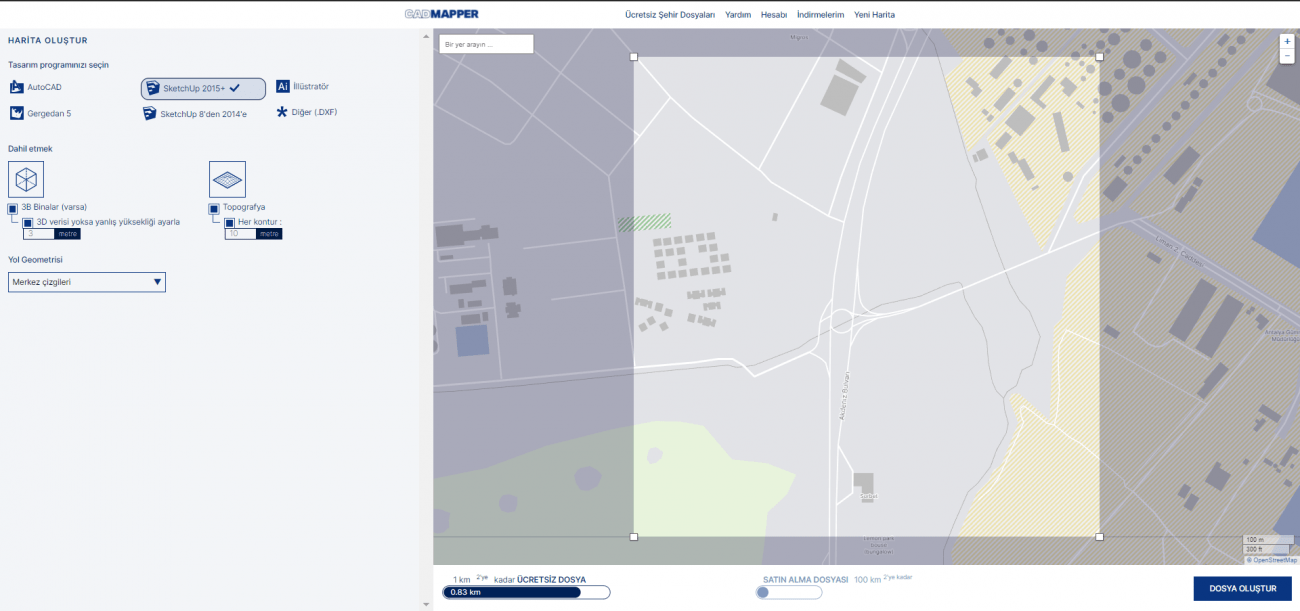Toggle the 3B Binalar checkbox
The image size is (1300, 611).
pos(13,208)
